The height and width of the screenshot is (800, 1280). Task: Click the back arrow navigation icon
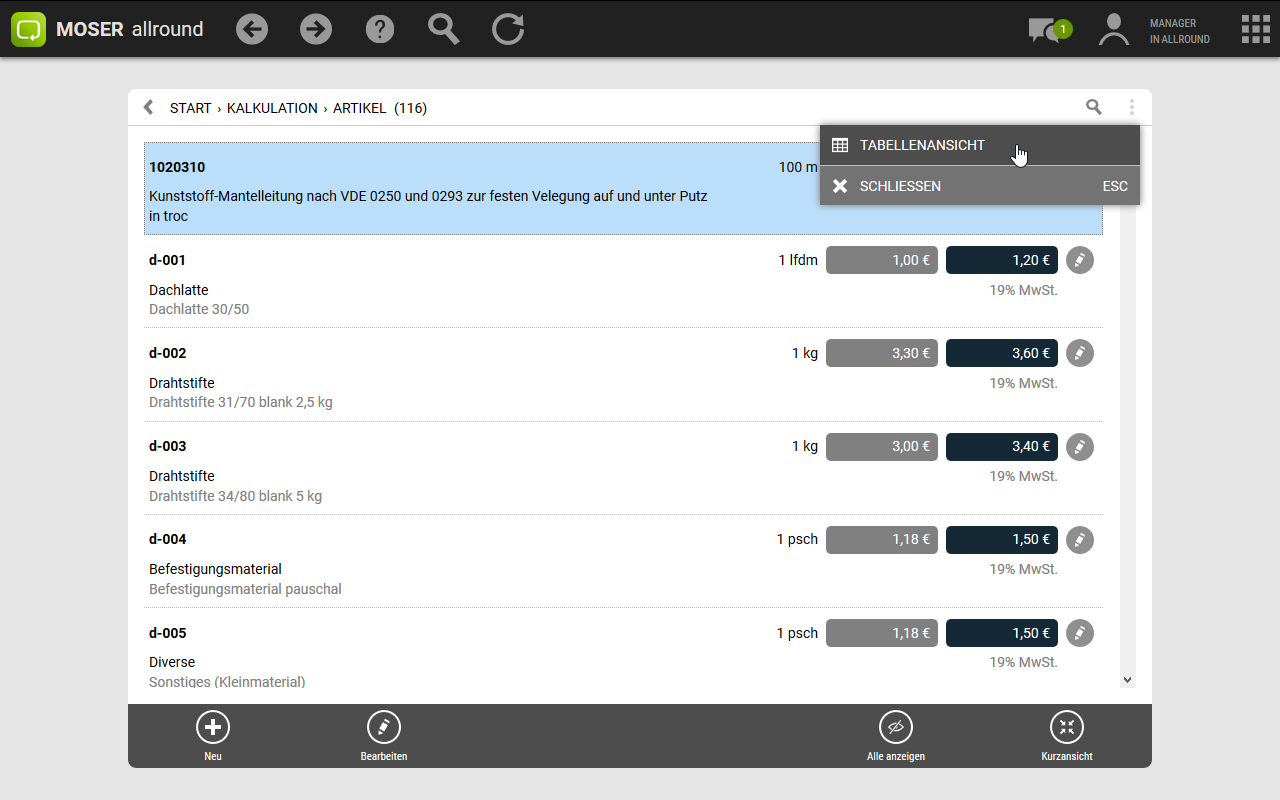(252, 29)
